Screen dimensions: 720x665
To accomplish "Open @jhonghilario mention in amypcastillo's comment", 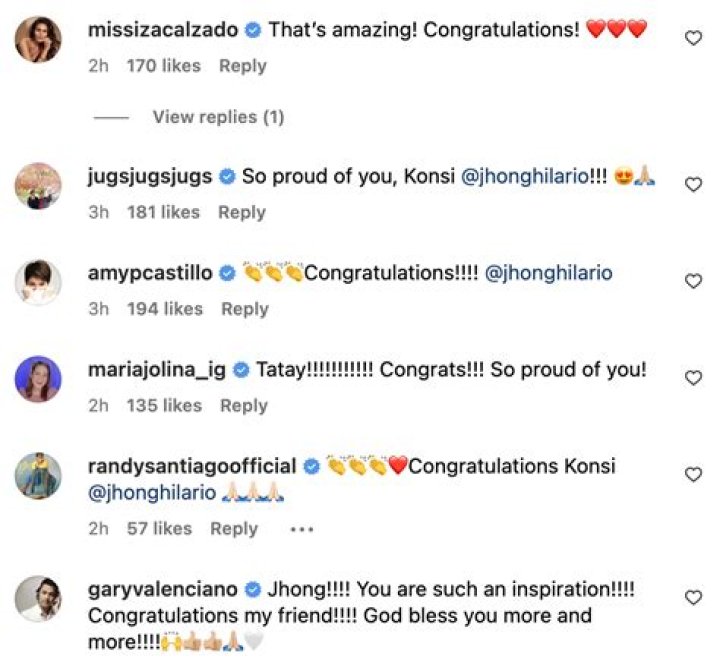I will [x=548, y=273].
